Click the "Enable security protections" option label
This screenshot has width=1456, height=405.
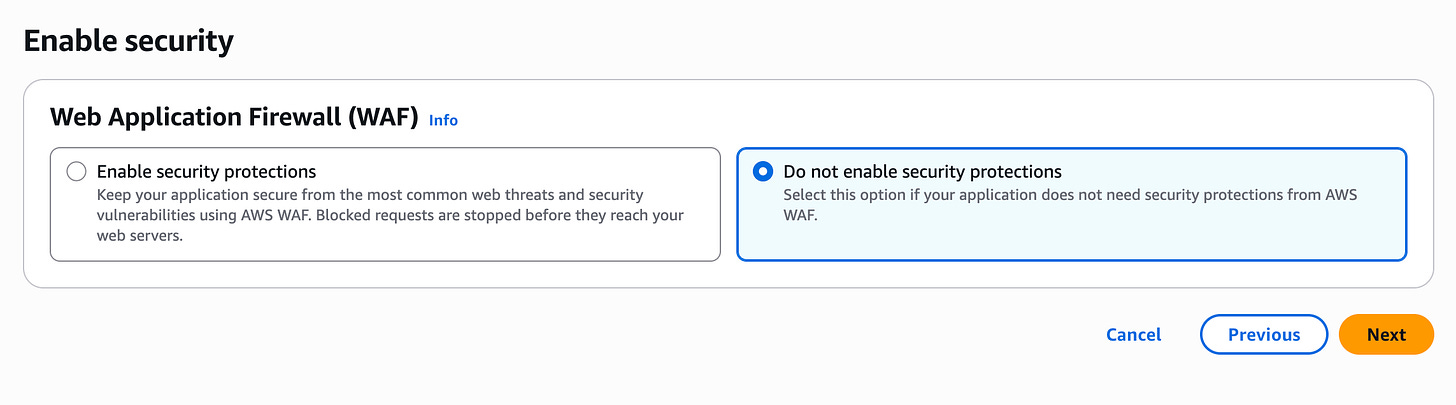click(x=206, y=172)
